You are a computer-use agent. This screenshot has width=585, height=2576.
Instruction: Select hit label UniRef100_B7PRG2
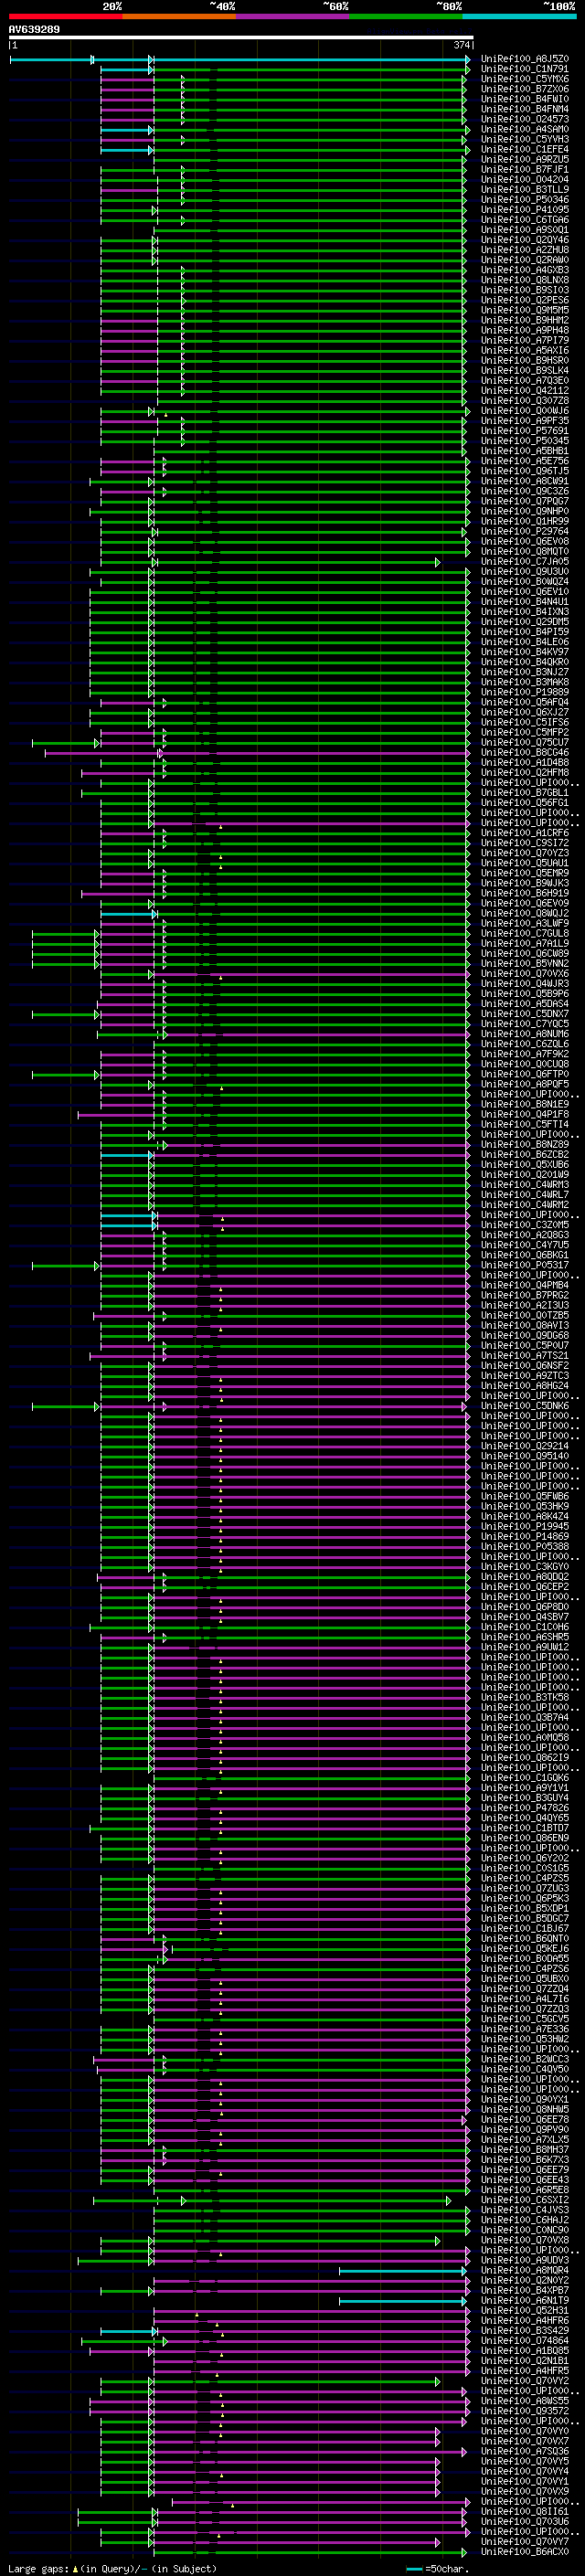pyautogui.click(x=525, y=1295)
